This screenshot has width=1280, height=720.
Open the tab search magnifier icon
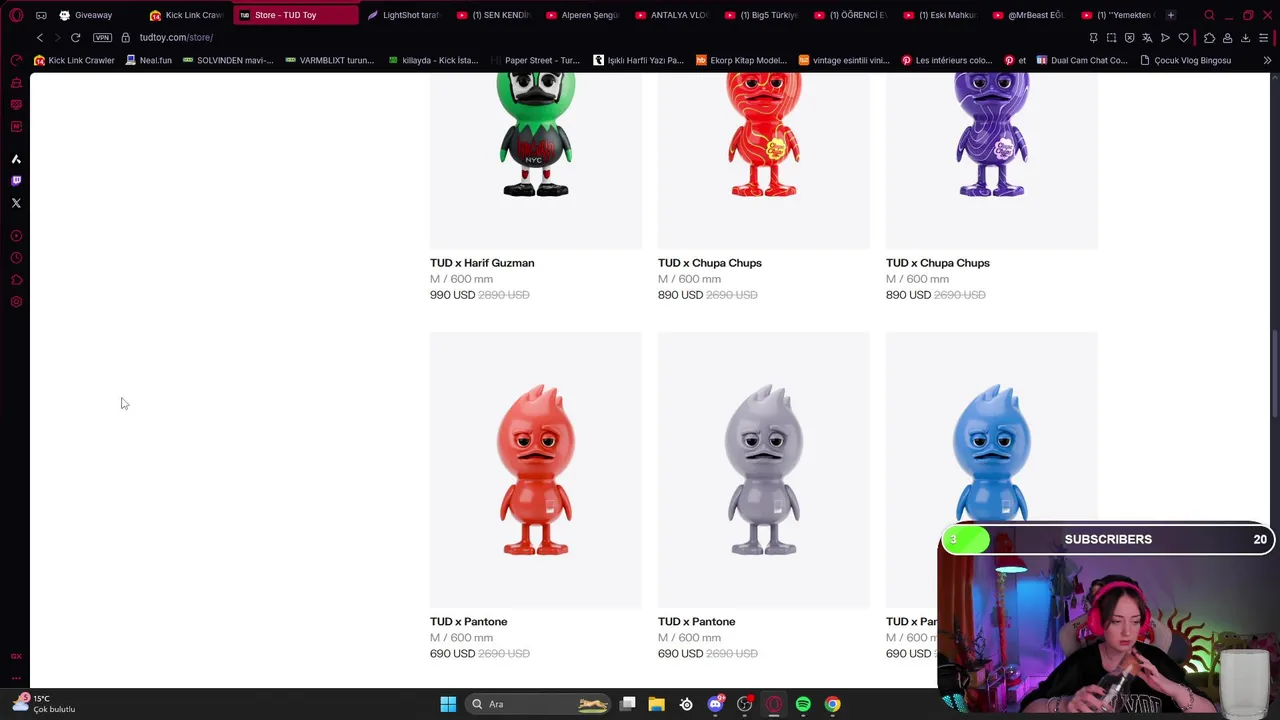click(1209, 15)
